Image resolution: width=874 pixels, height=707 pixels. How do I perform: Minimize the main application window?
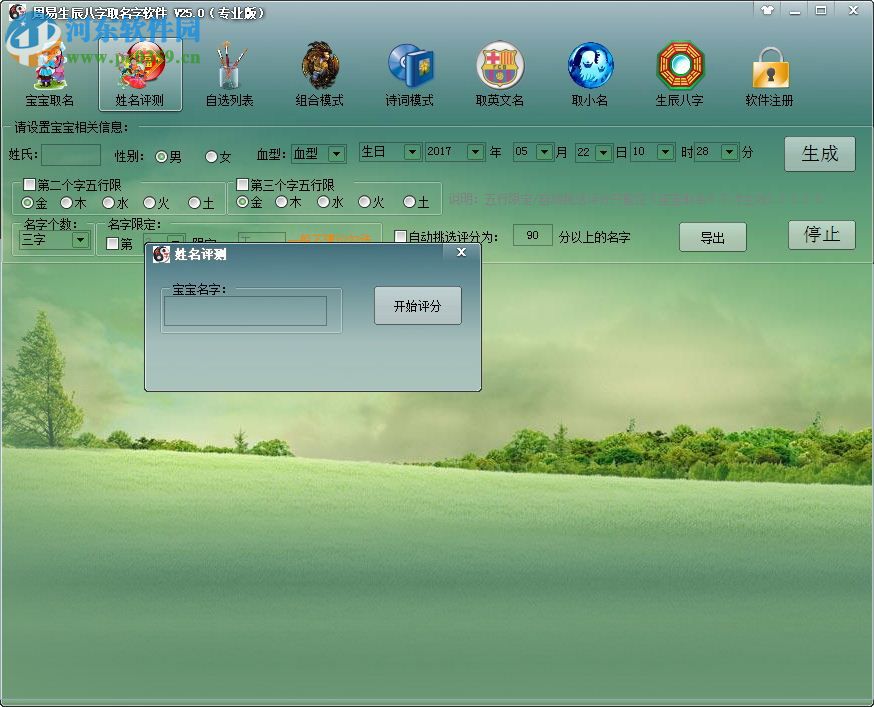pyautogui.click(x=795, y=10)
